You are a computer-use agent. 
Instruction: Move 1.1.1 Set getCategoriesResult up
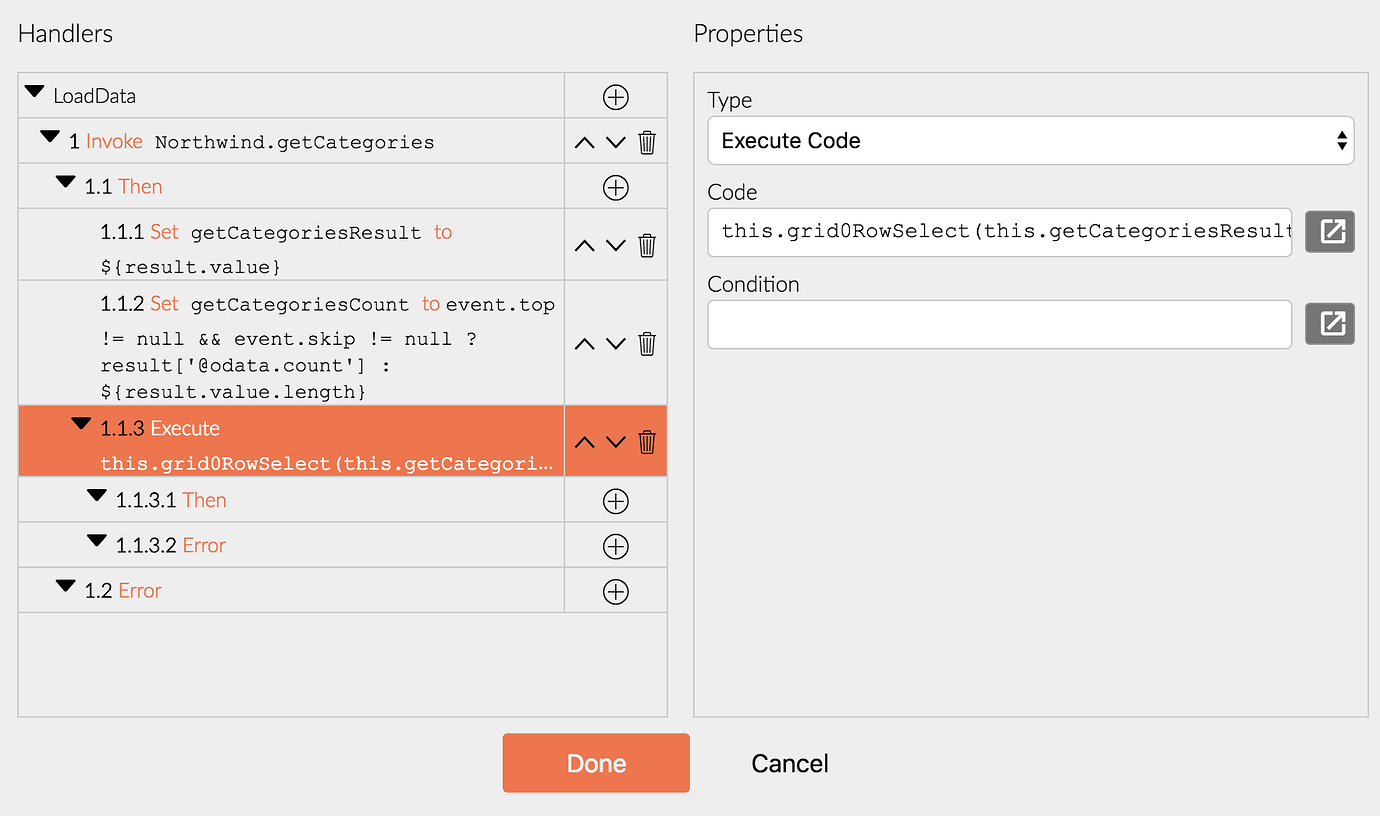click(585, 246)
